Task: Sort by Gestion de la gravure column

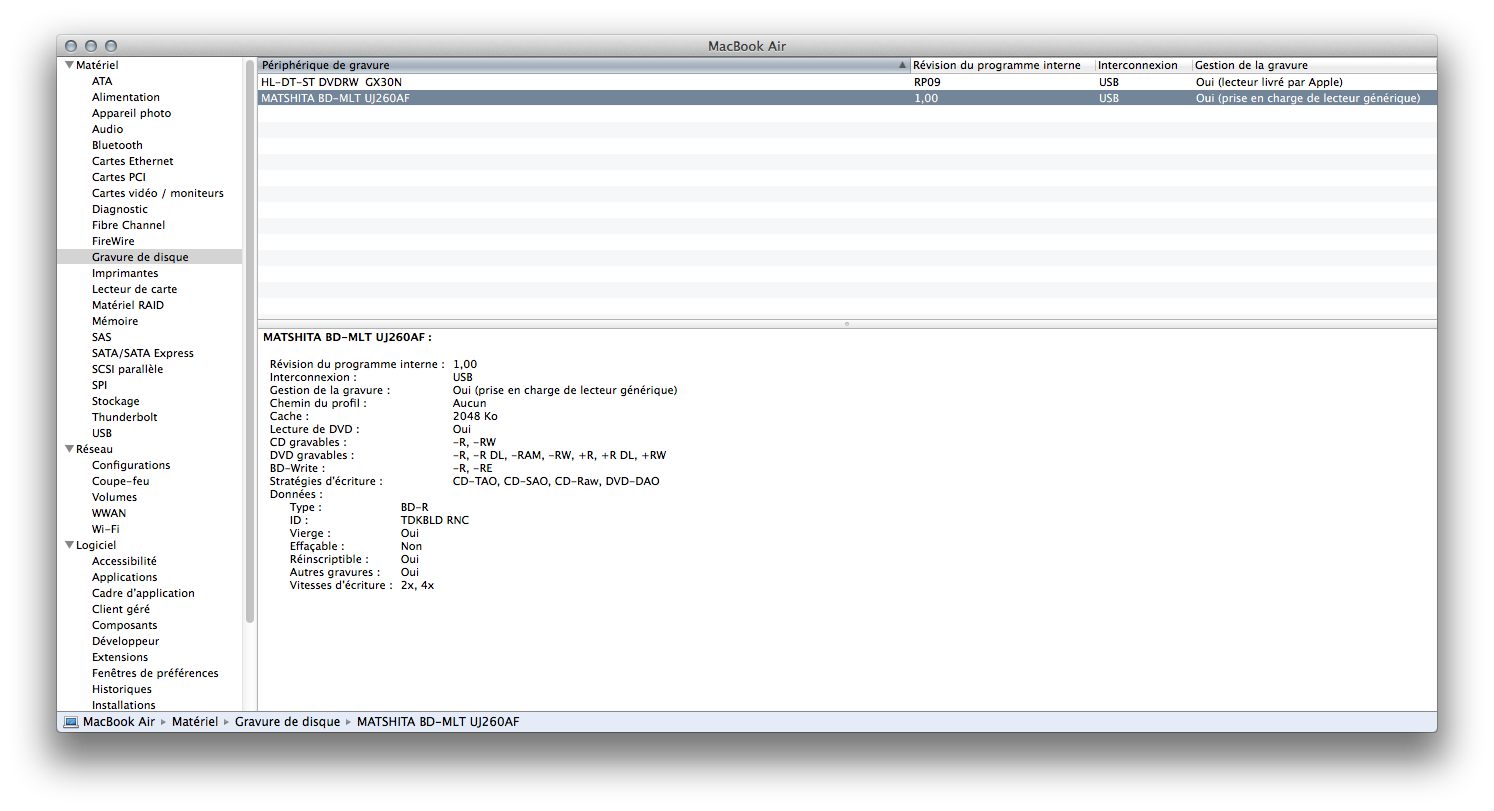Action: (x=1314, y=65)
